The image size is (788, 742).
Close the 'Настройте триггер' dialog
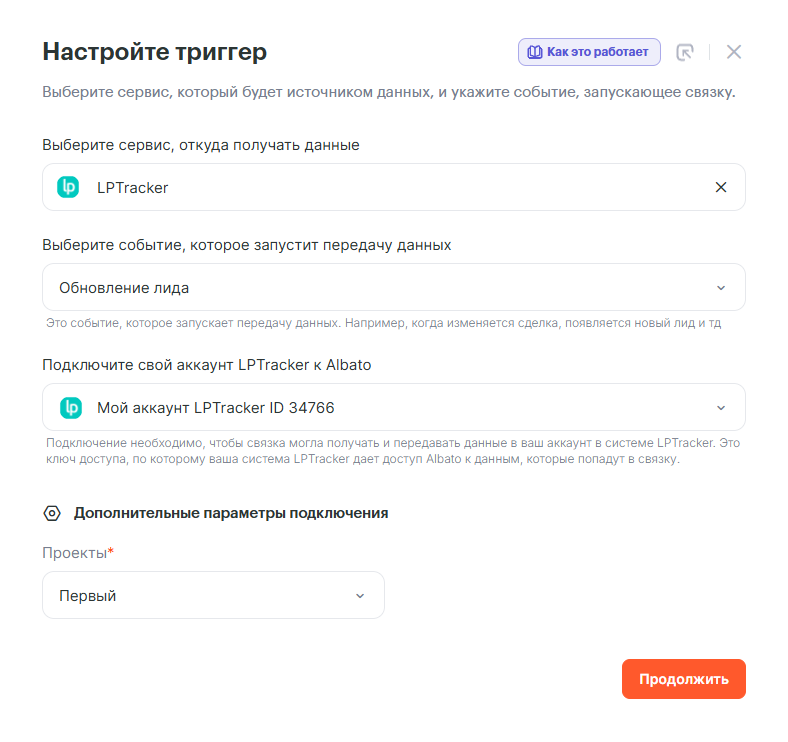coord(734,52)
